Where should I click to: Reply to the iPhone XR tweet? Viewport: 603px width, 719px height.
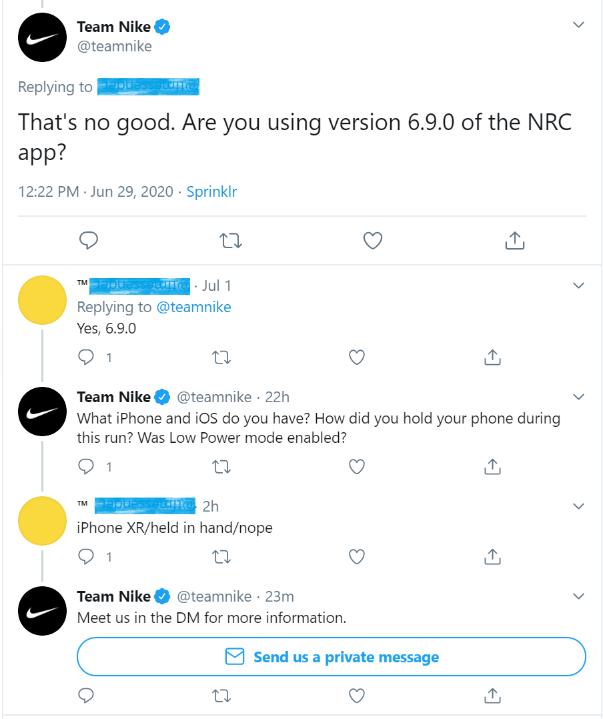(x=86, y=556)
